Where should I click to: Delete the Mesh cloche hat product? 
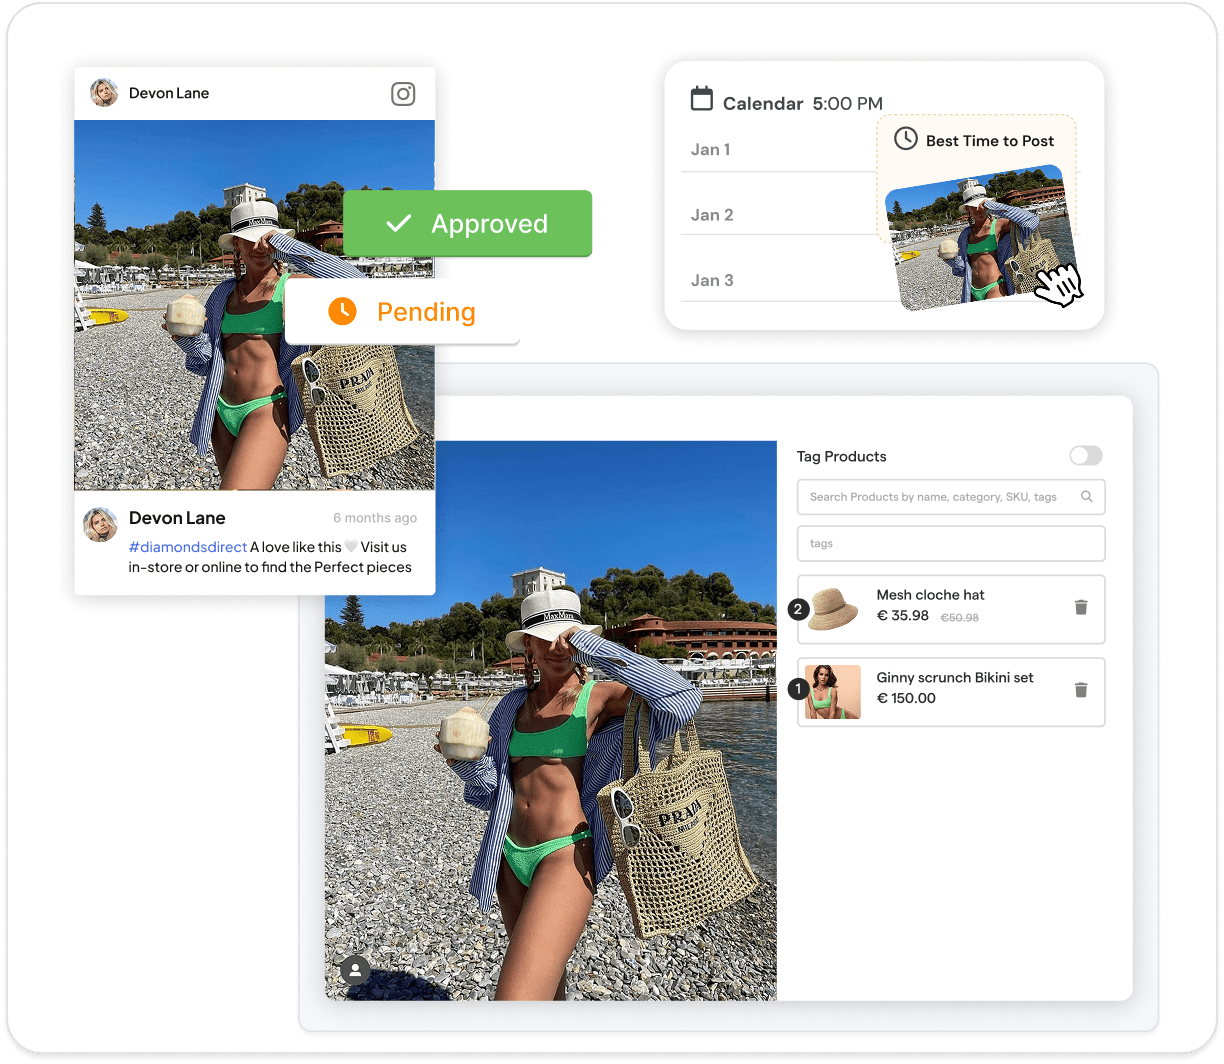coord(1080,607)
